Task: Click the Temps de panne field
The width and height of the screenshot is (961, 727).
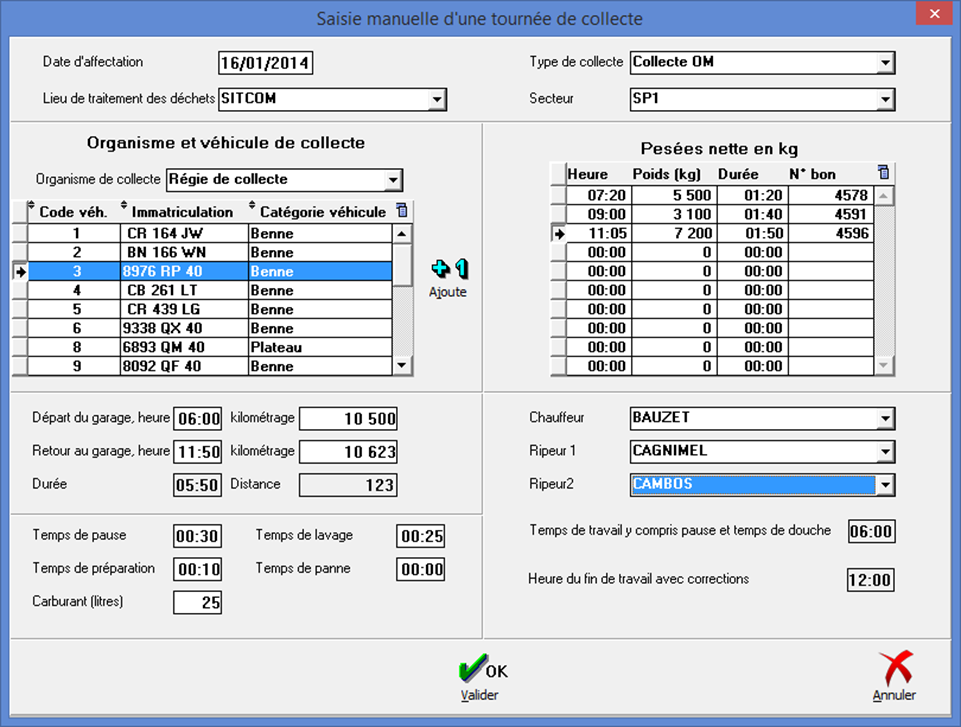Action: tap(420, 569)
